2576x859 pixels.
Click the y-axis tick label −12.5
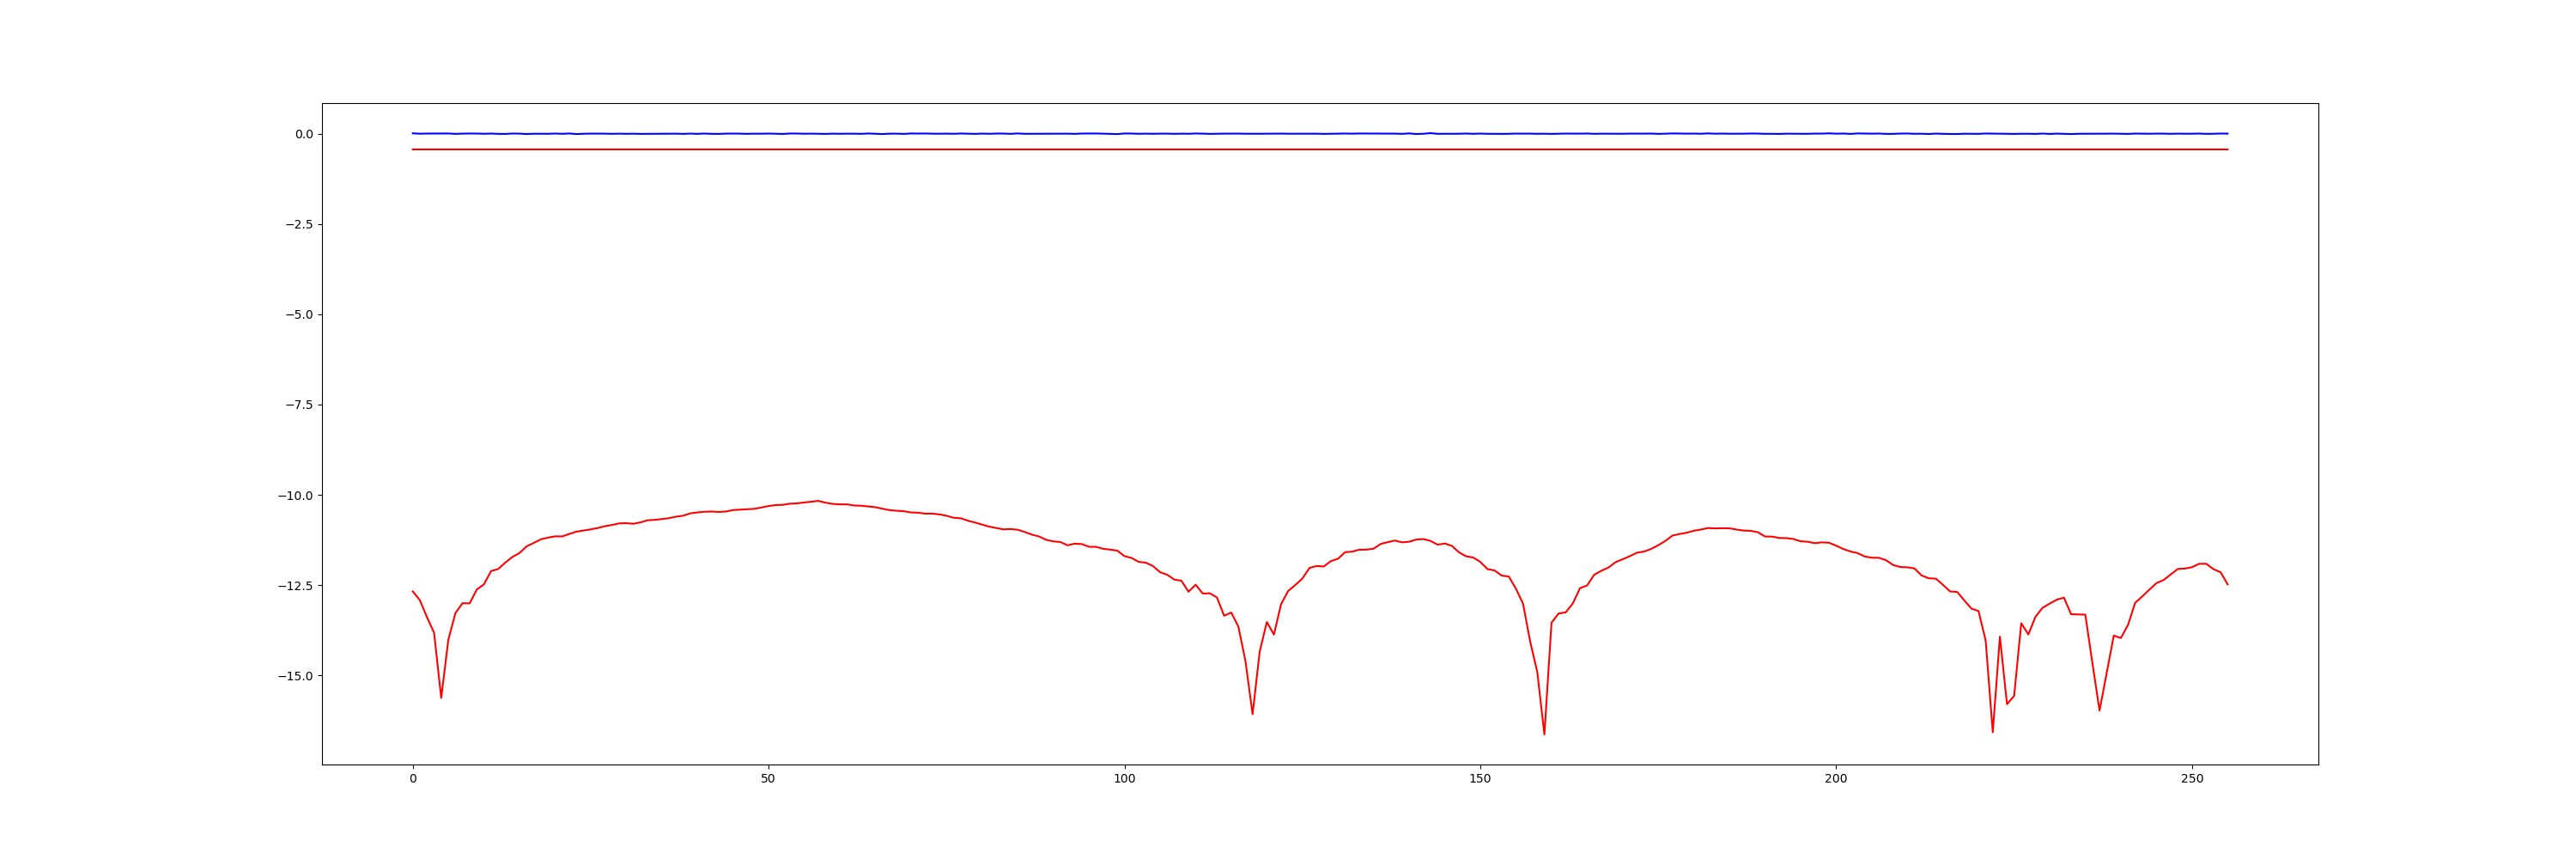point(295,586)
